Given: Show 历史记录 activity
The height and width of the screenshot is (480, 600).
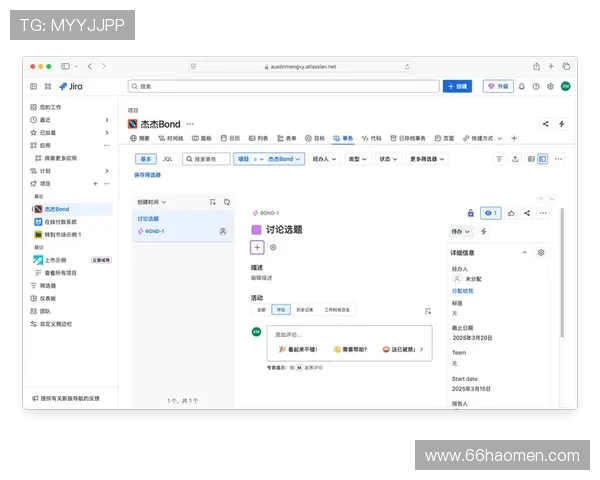Looking at the screenshot, I should point(305,310).
